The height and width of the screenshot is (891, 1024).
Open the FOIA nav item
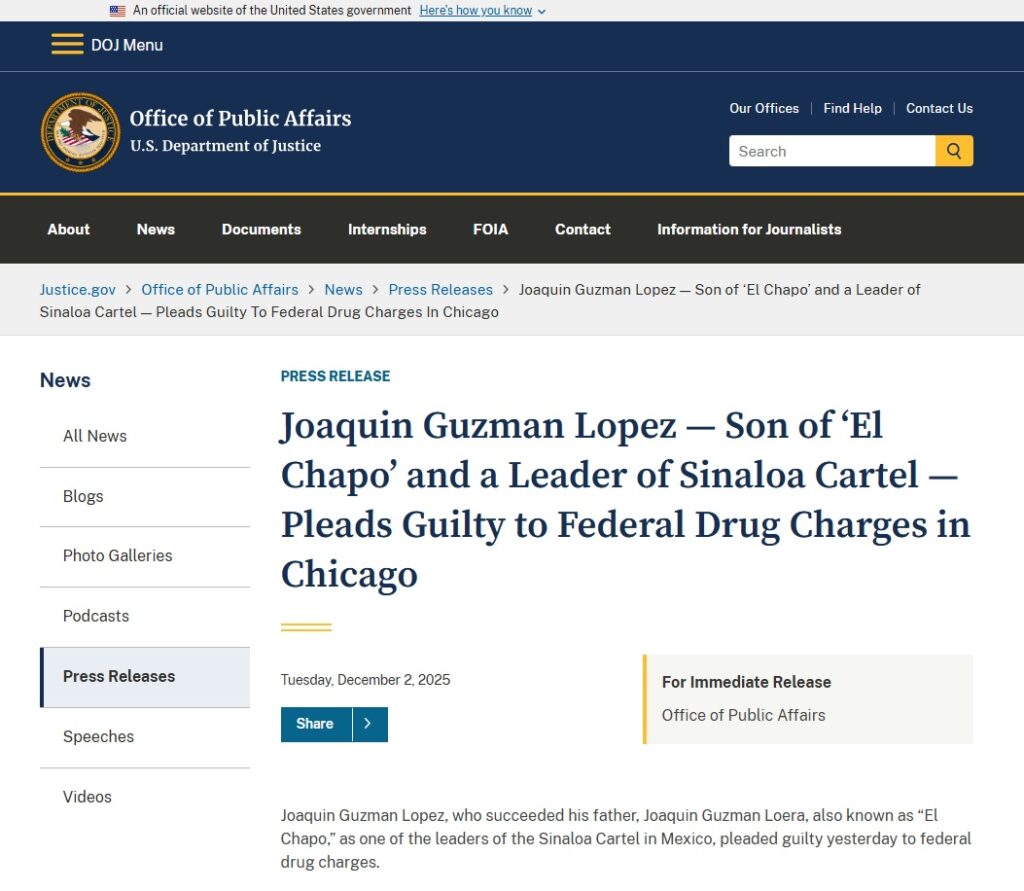point(490,229)
